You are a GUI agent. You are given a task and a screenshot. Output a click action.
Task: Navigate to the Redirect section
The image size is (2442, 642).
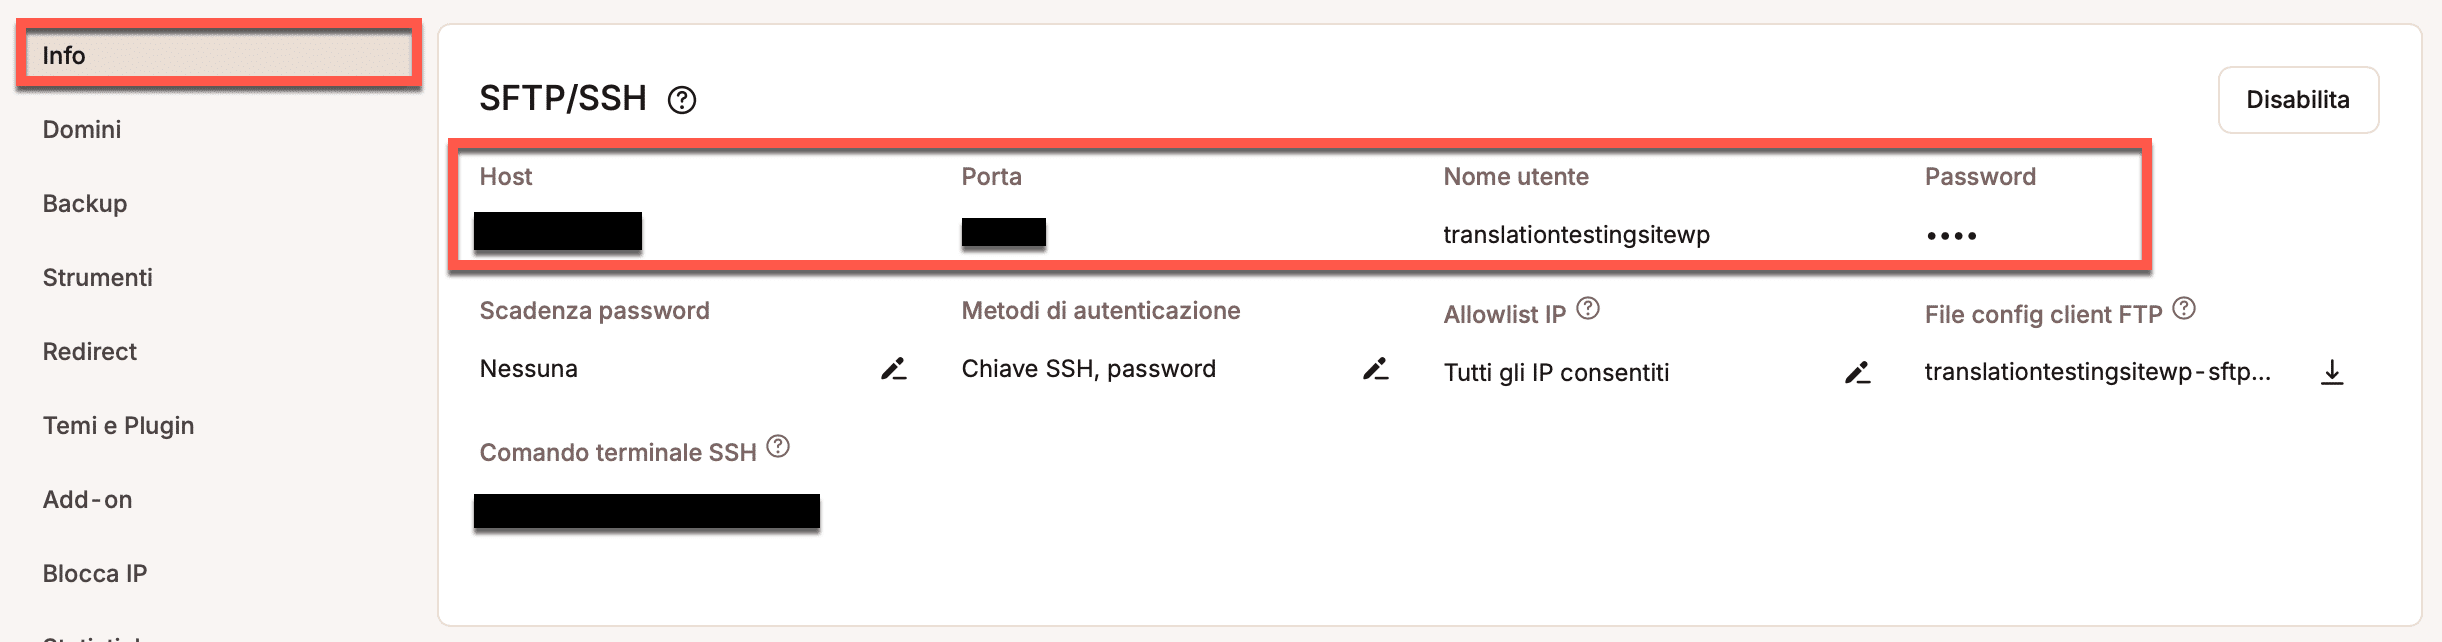pyautogui.click(x=90, y=352)
